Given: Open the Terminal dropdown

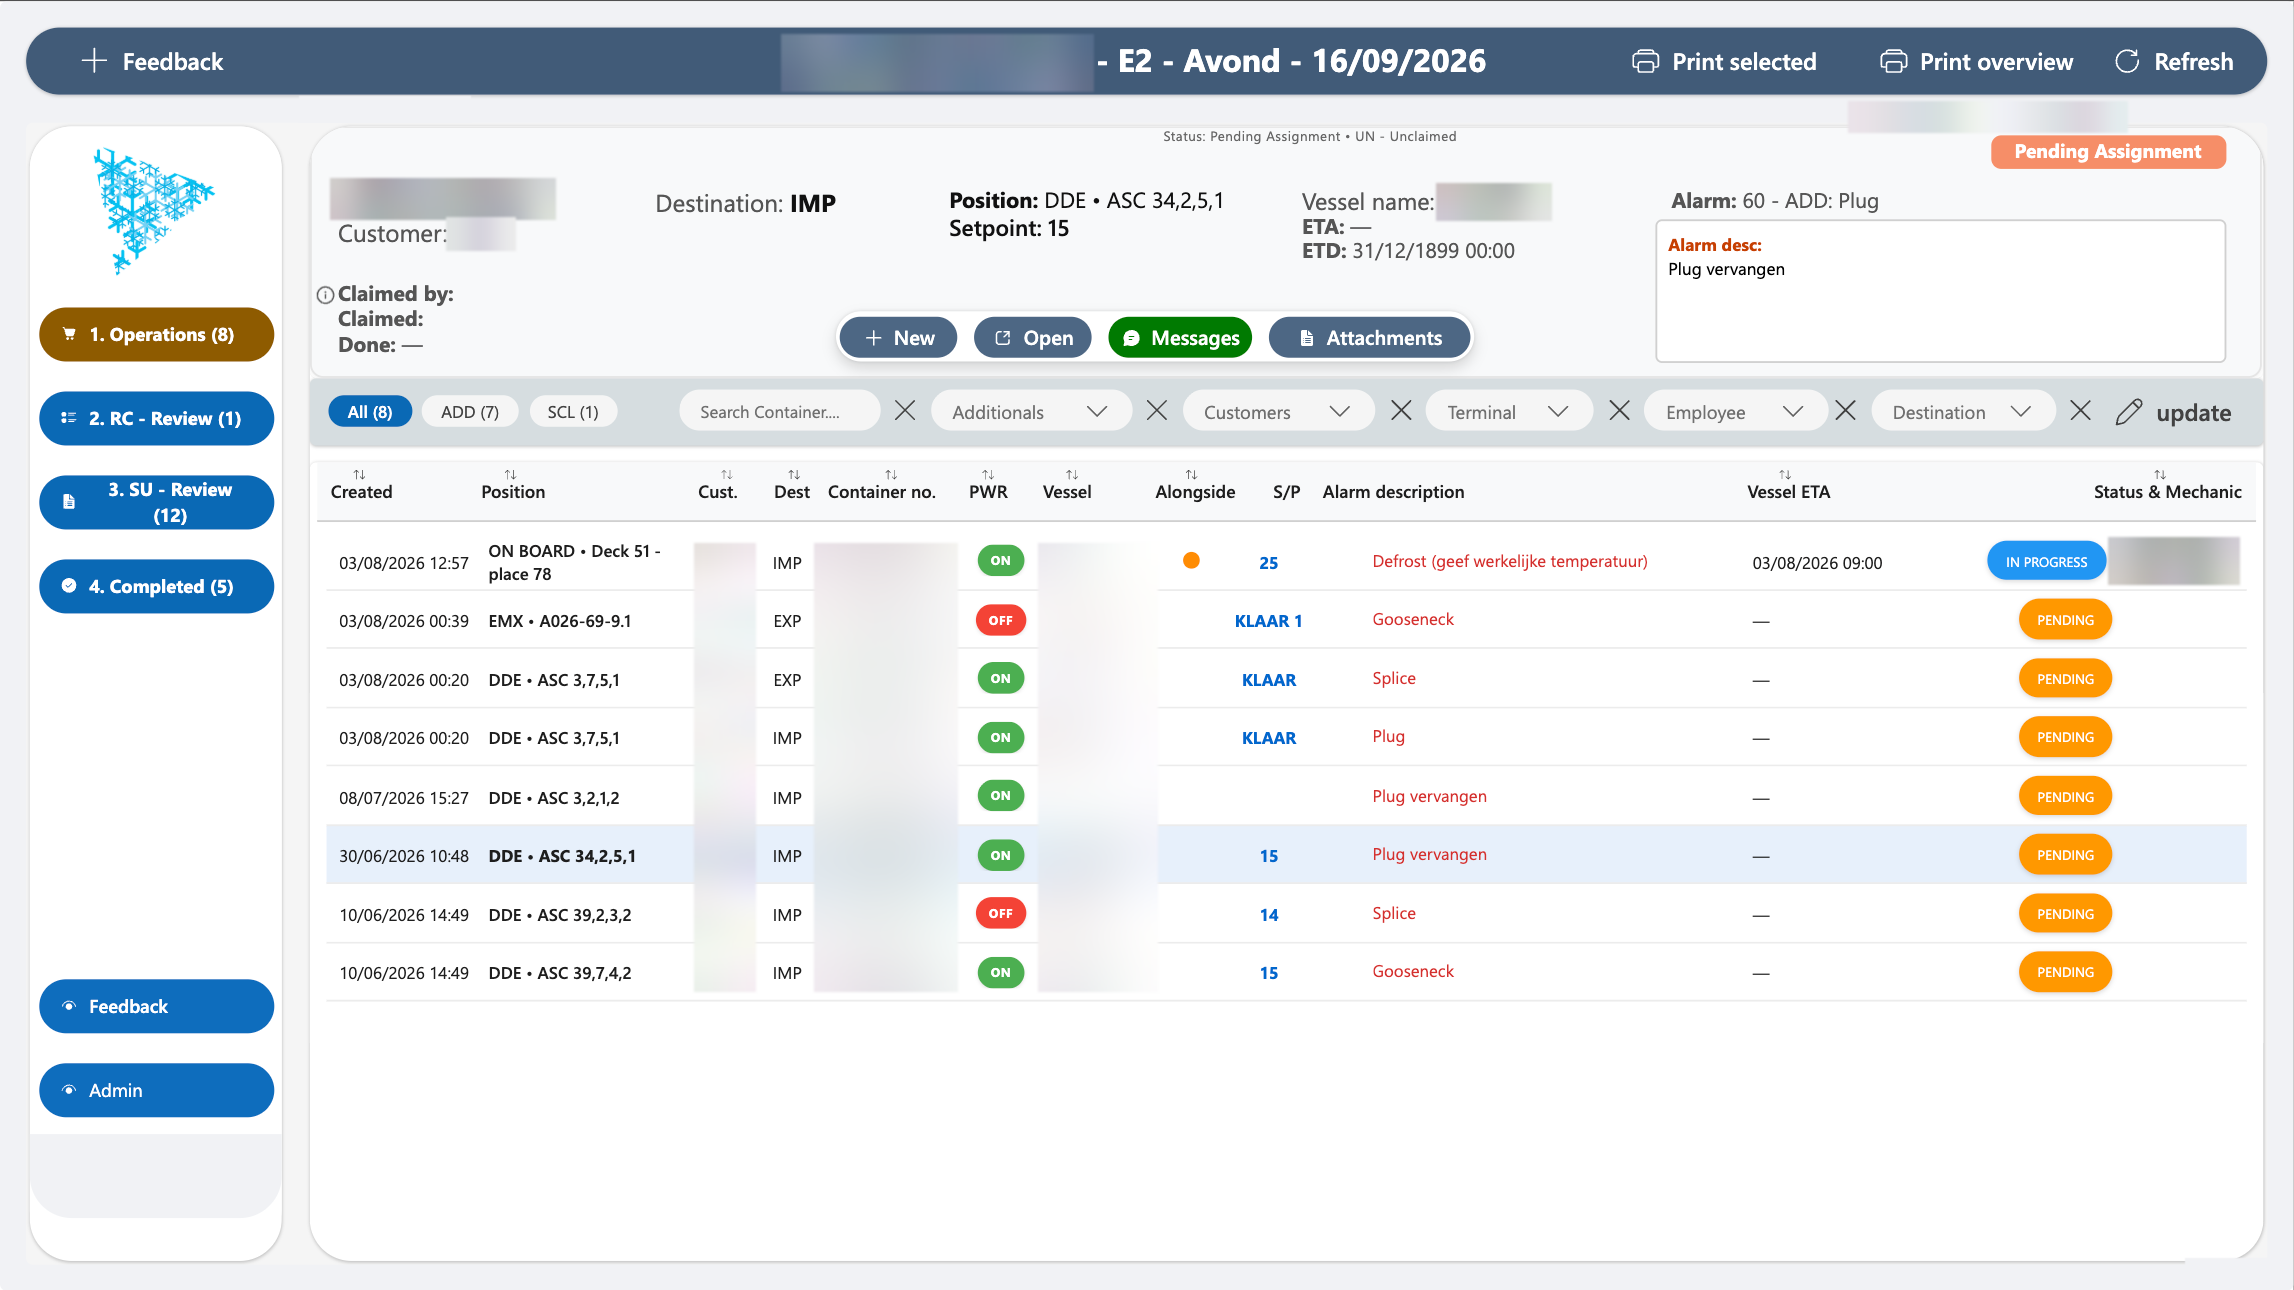Looking at the screenshot, I should pos(1508,412).
